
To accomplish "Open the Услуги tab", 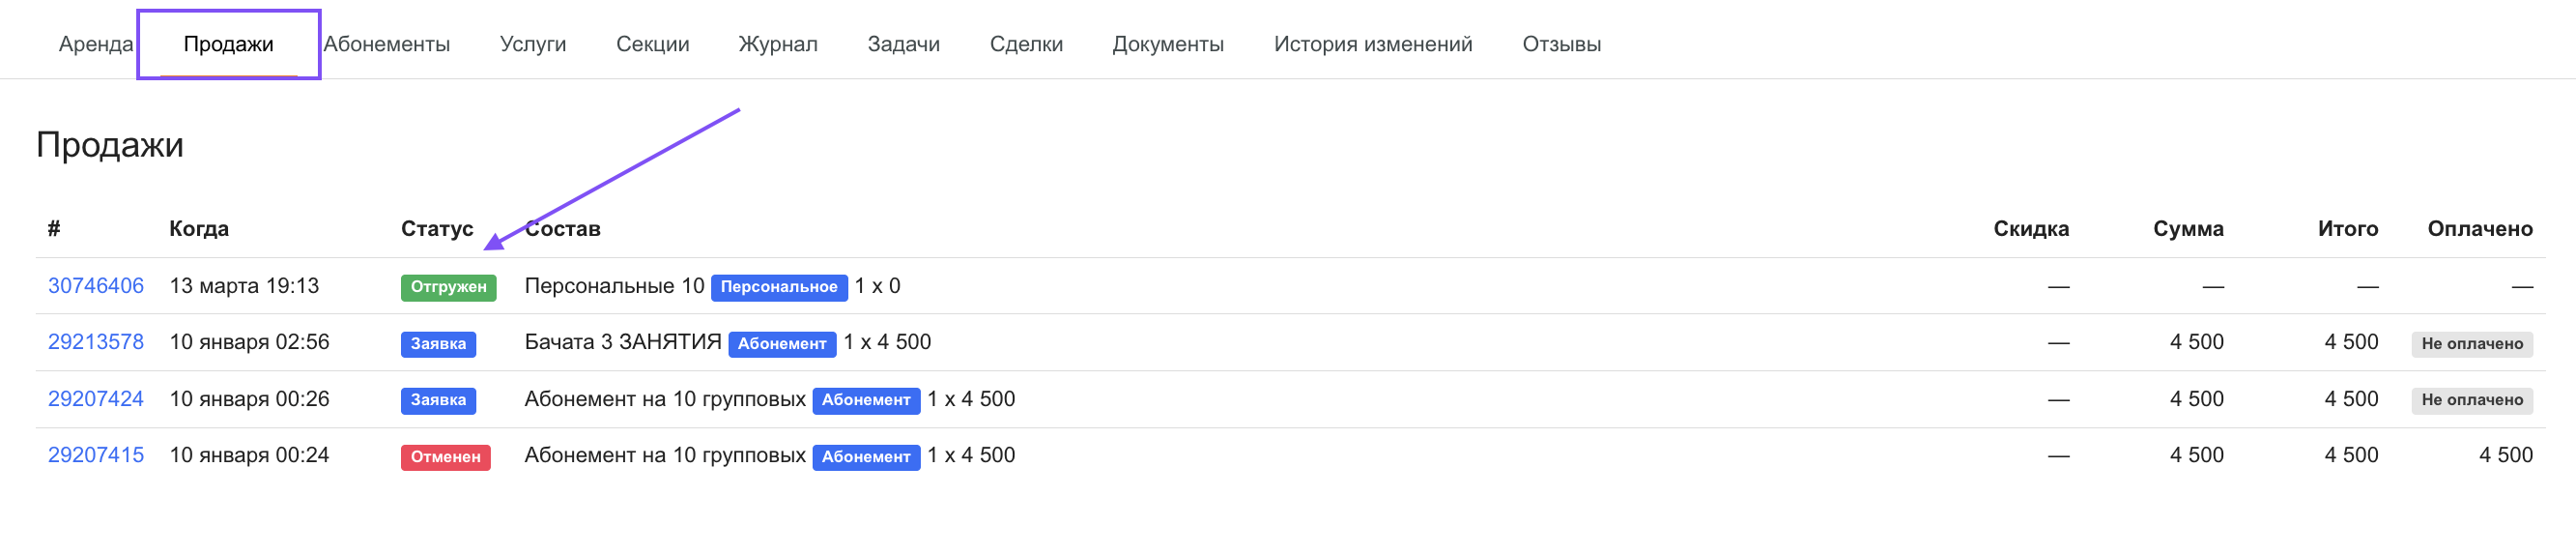I will click(x=532, y=44).
